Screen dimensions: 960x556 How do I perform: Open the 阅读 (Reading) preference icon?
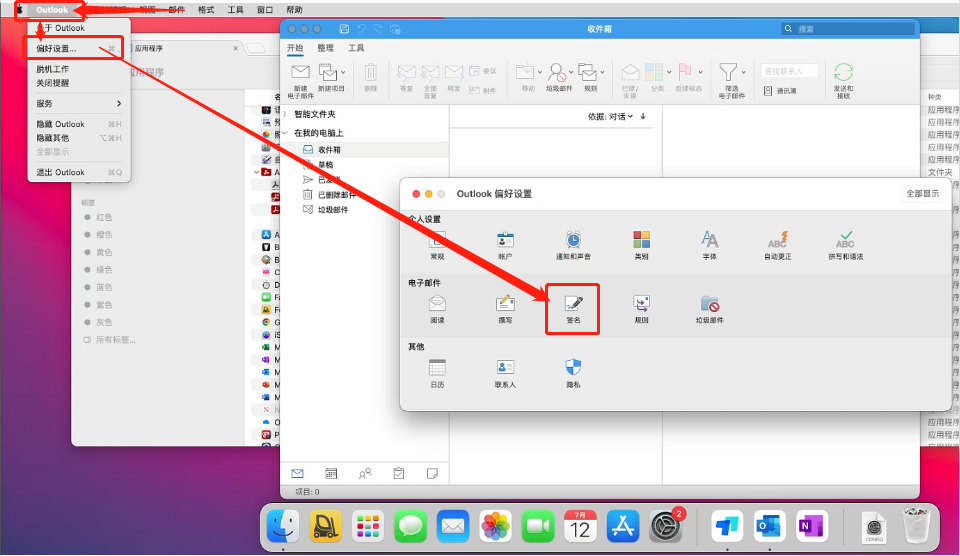437,309
